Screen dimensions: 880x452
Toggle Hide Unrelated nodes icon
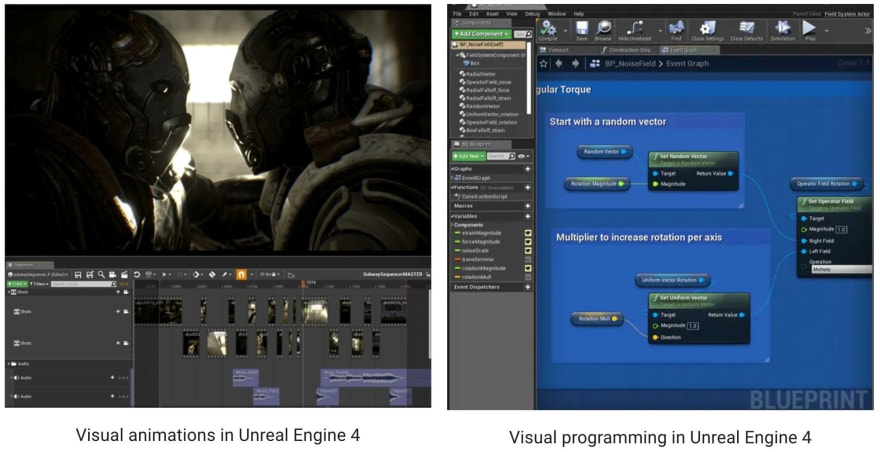tap(635, 30)
